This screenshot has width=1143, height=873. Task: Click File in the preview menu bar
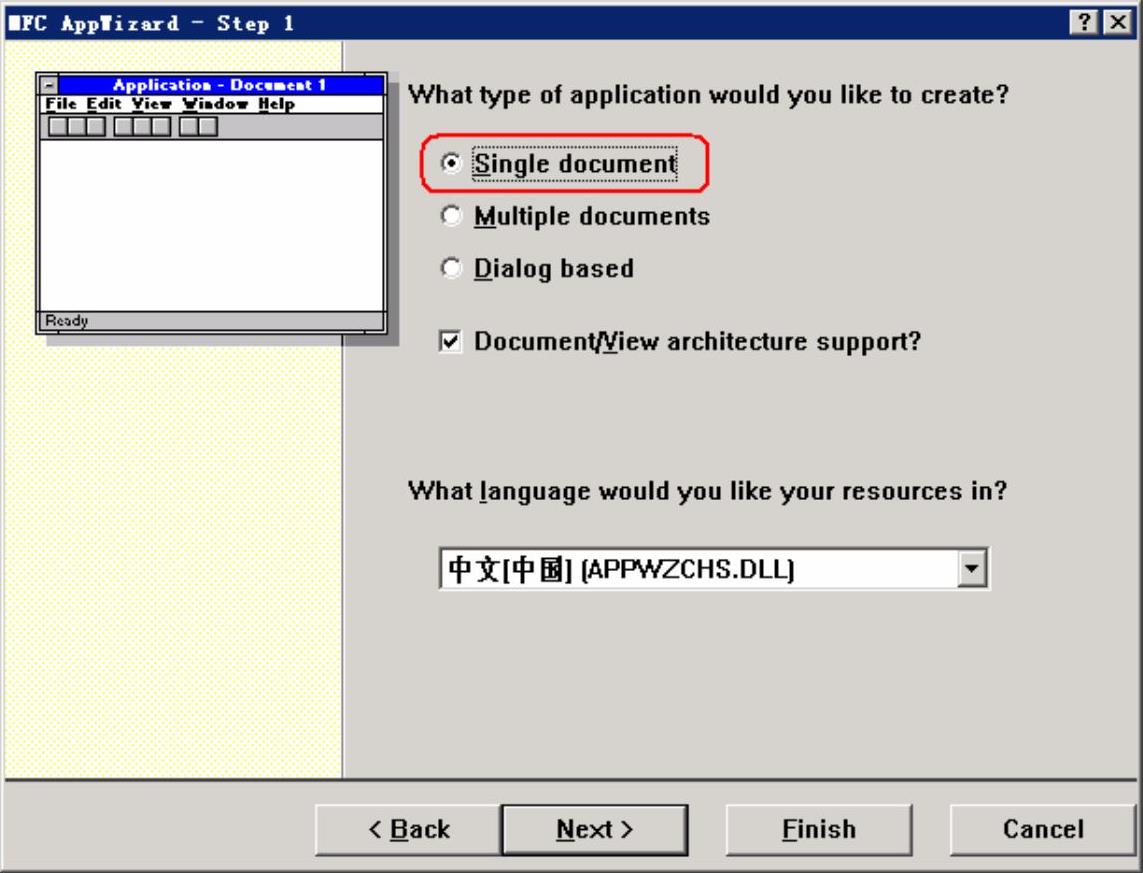(61, 103)
